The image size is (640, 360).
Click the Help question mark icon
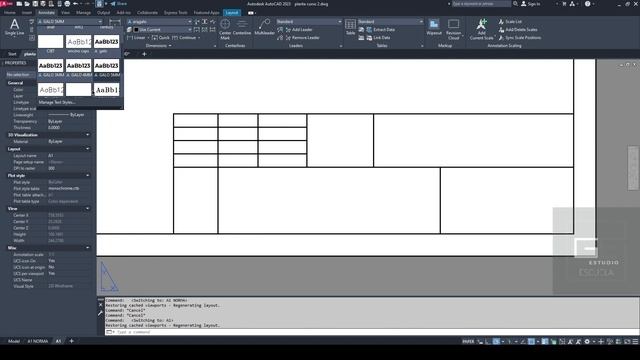click(587, 4)
